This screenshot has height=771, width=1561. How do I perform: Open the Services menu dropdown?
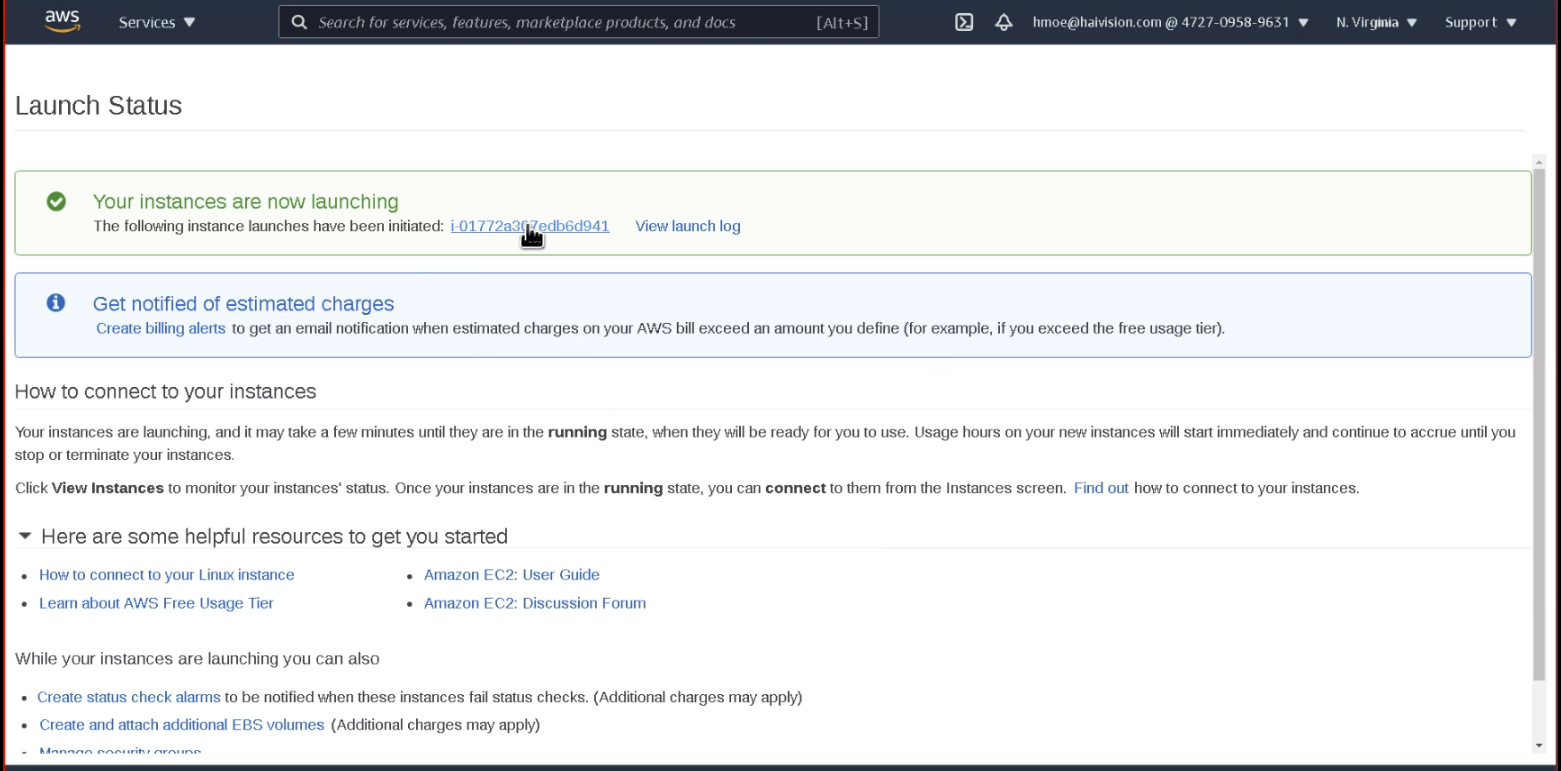(157, 22)
